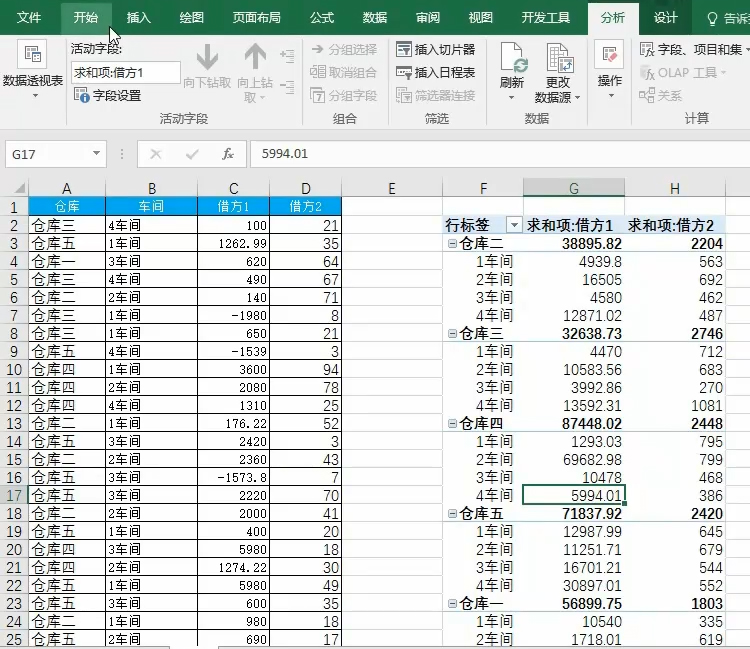Viewport: 750px width, 649px height.
Task: Click the formula bar showing 5994.01
Action: tap(500, 154)
